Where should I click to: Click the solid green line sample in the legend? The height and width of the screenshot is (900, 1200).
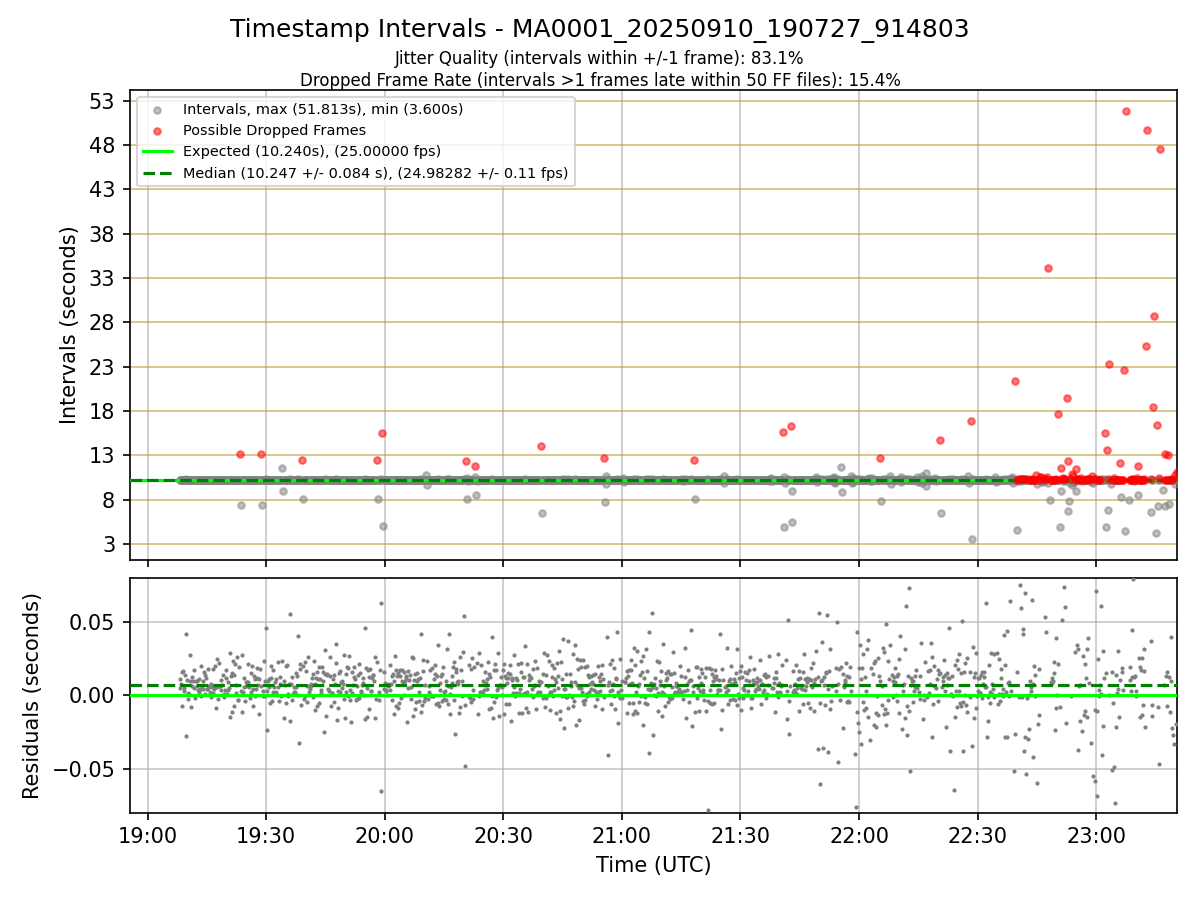(157, 152)
